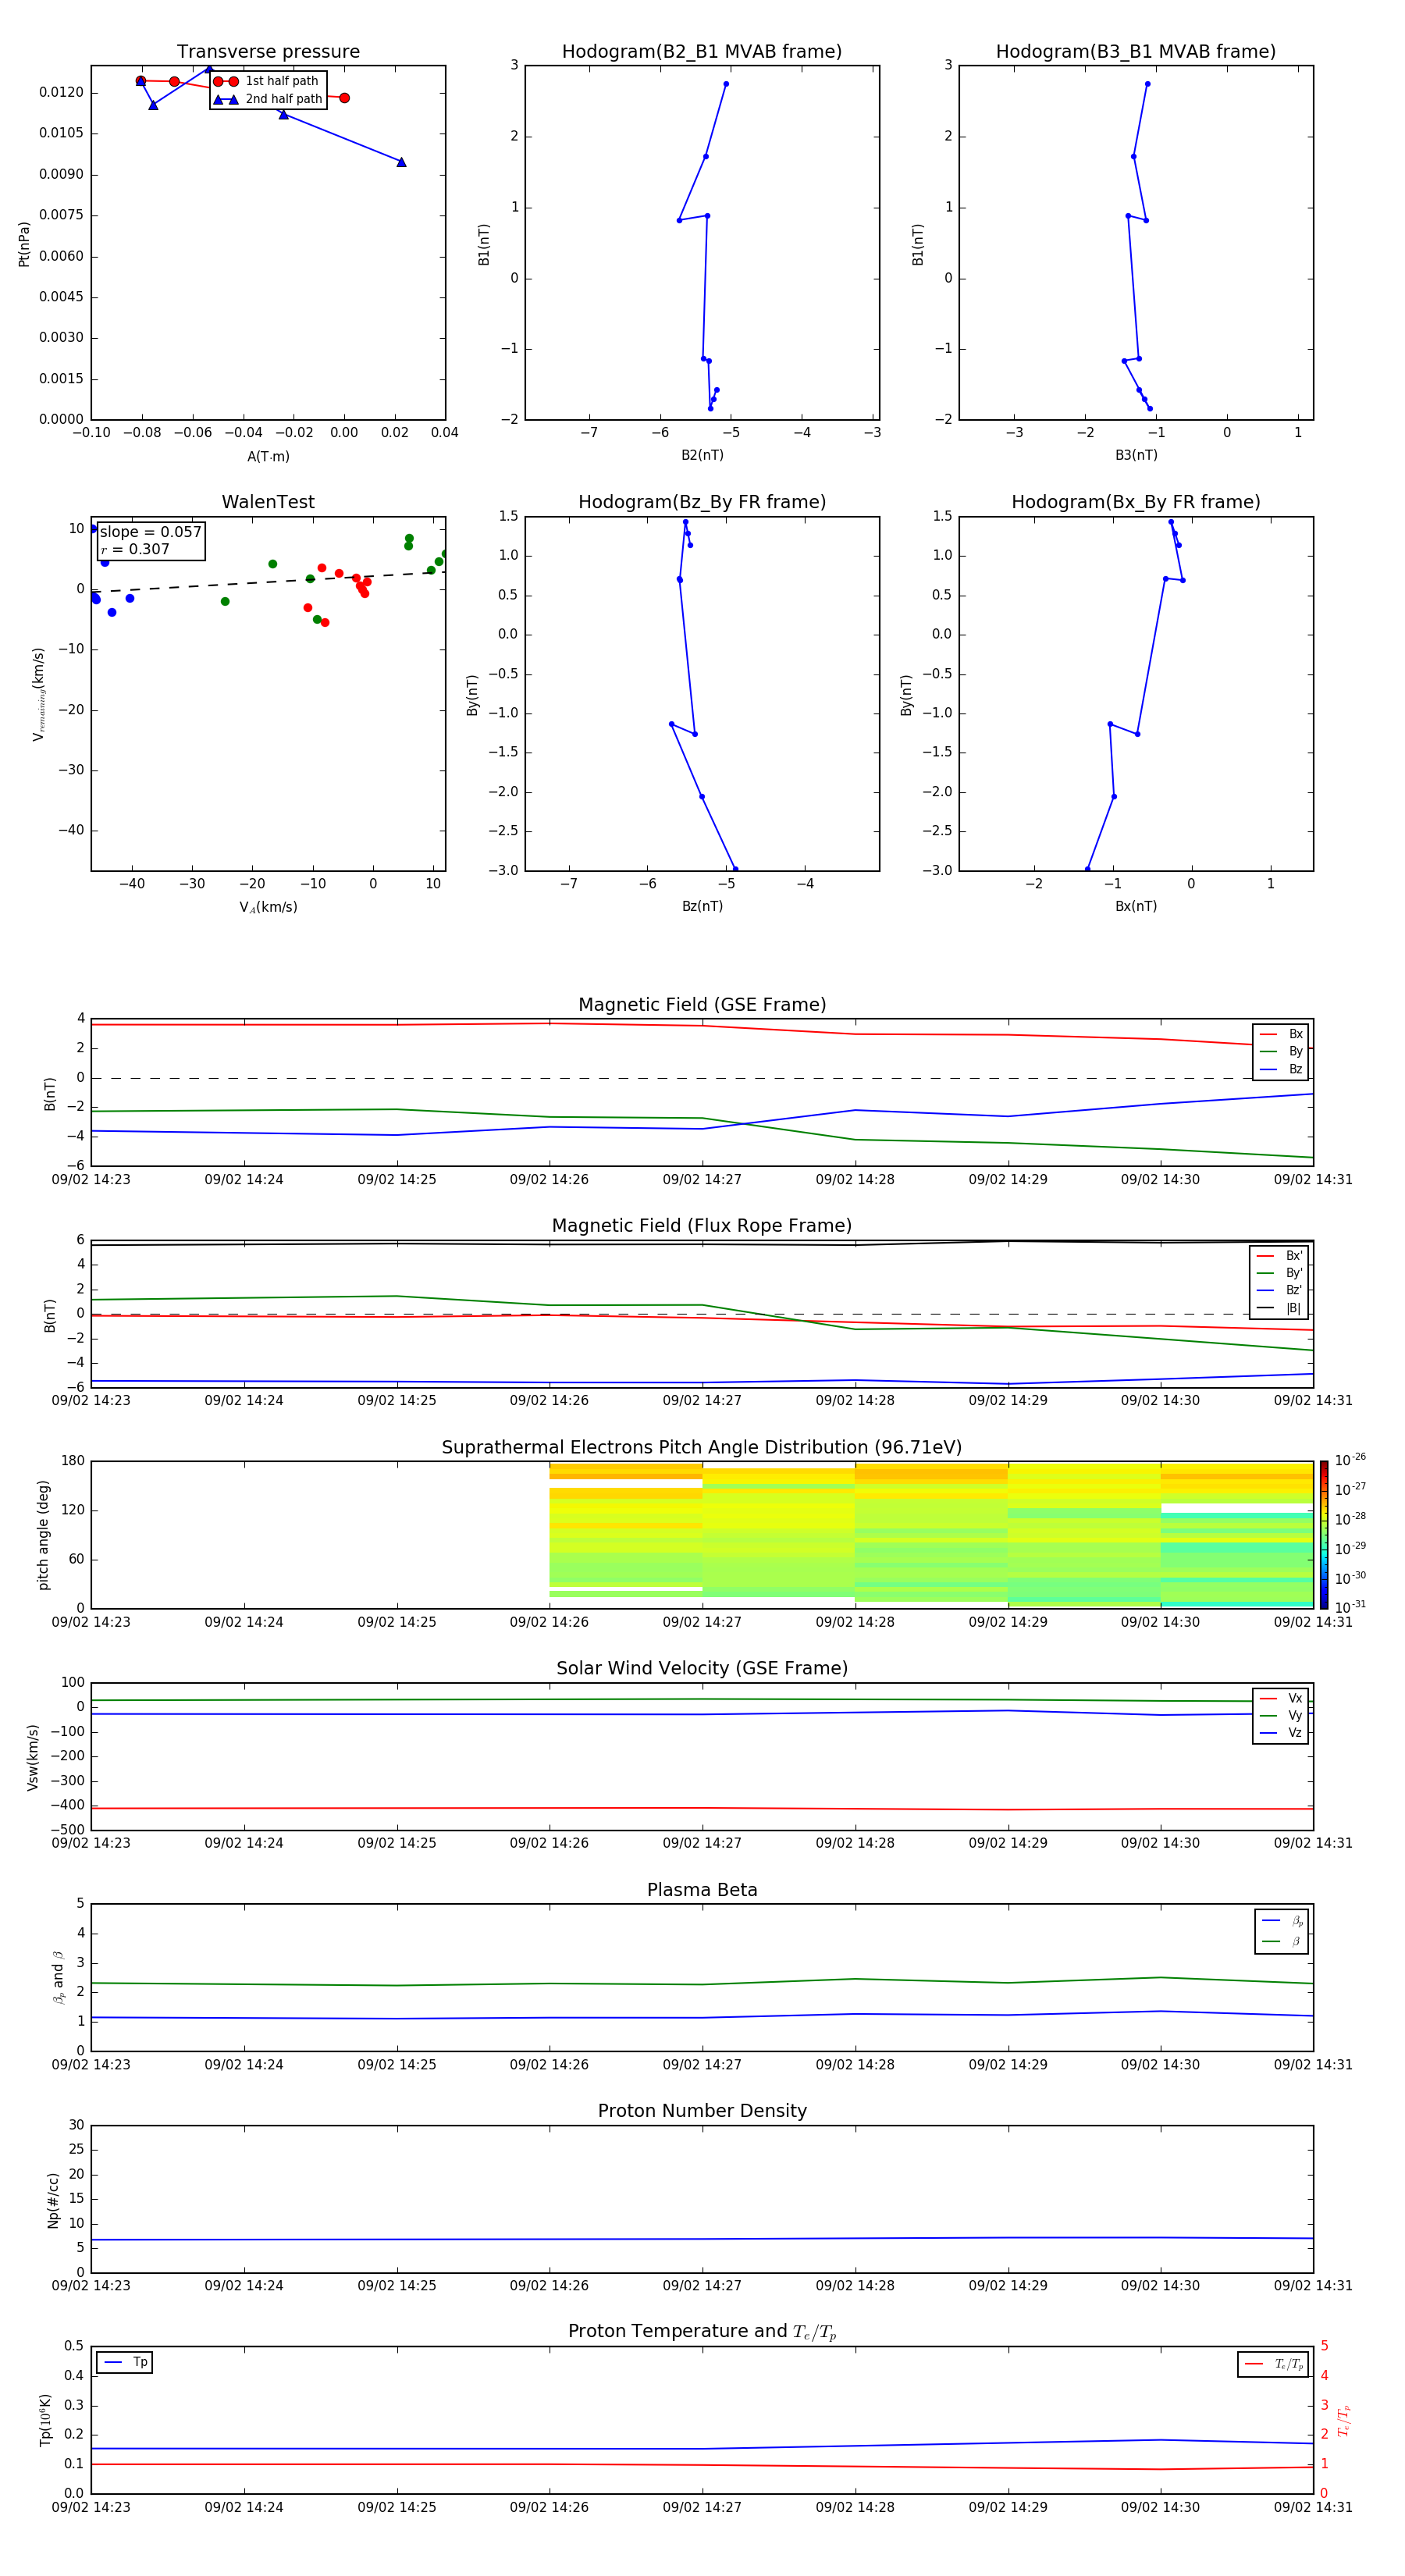
Task: Select '|B|' in flux rope legend
Action: tap(1280, 1308)
